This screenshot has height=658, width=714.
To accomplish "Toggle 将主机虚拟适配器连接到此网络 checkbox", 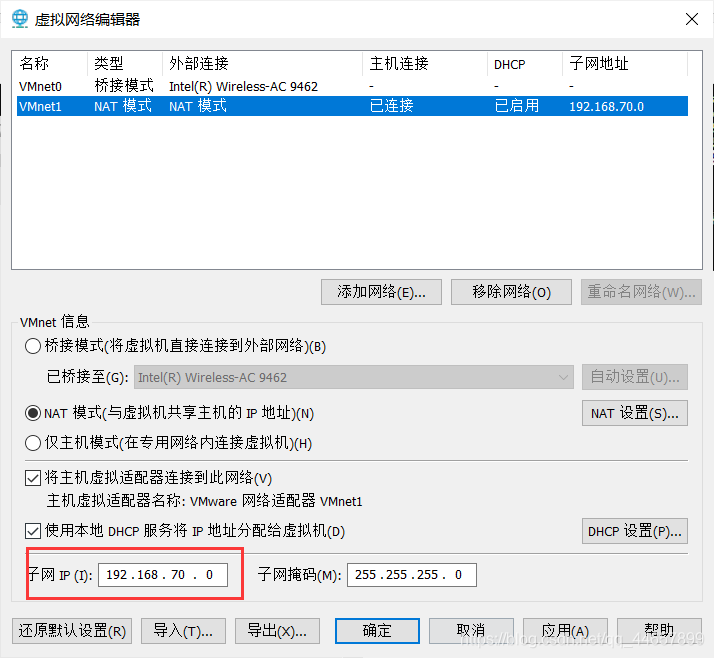I will [33, 478].
